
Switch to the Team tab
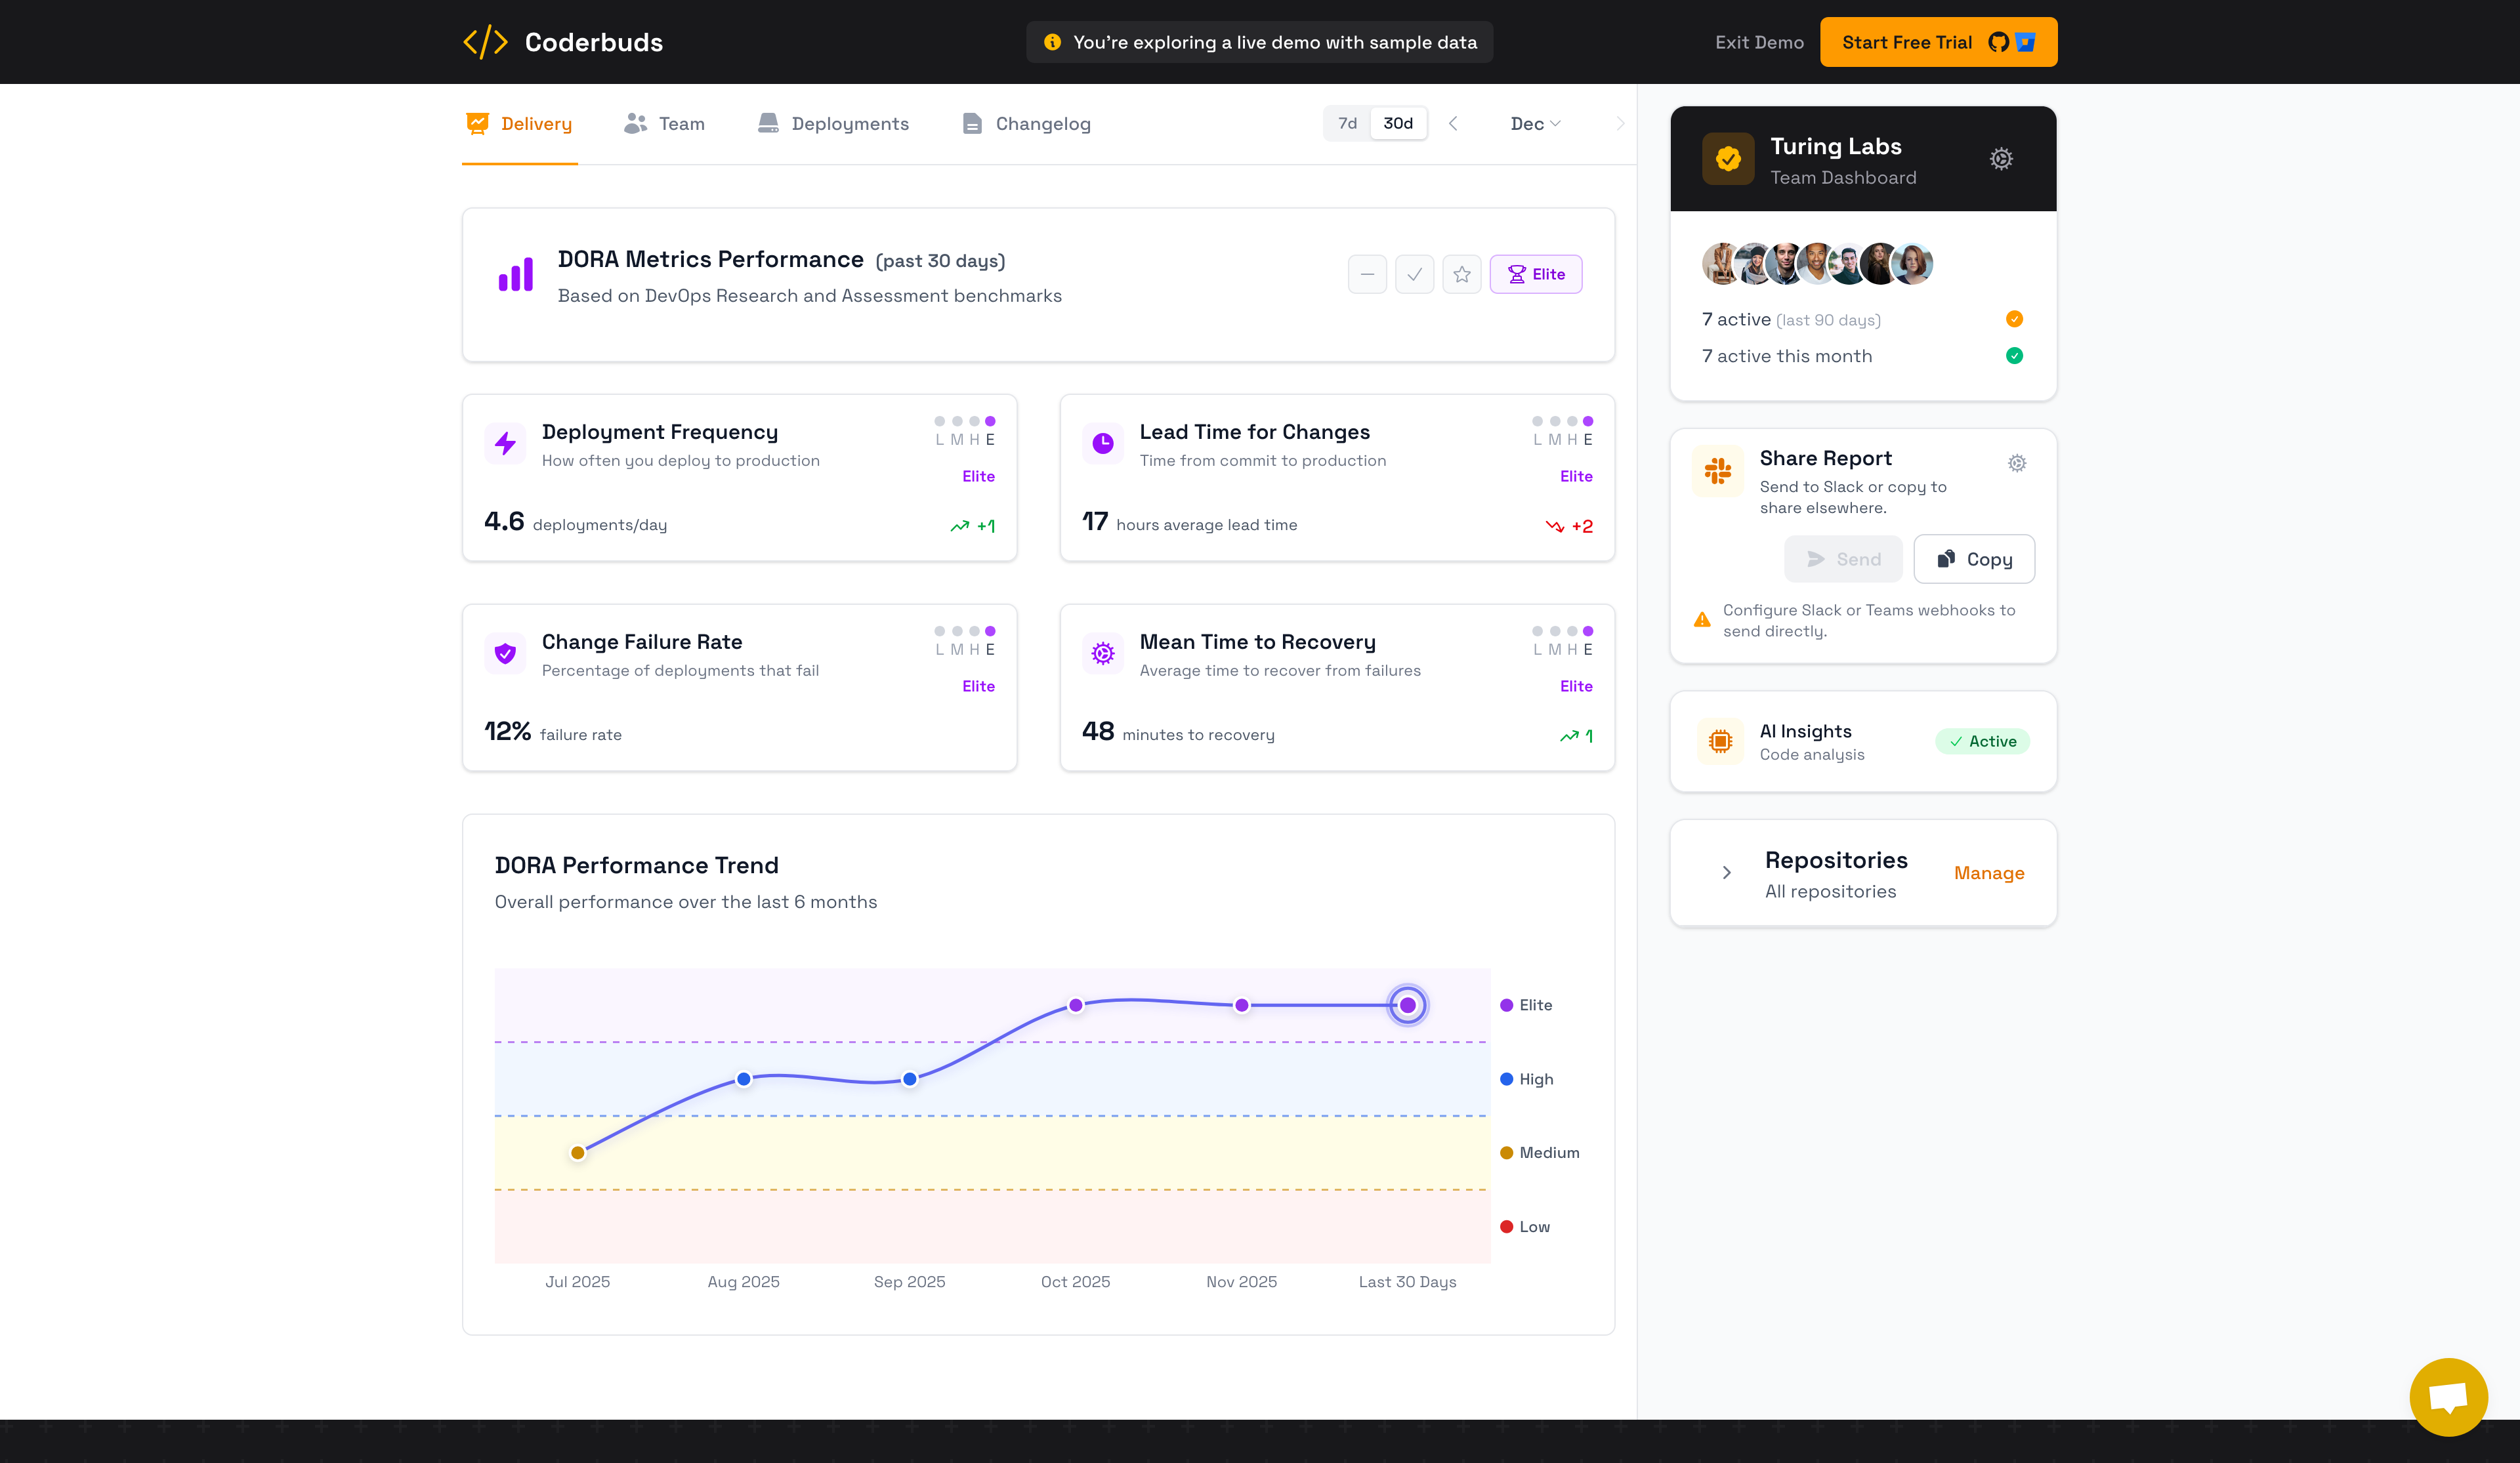pos(665,124)
